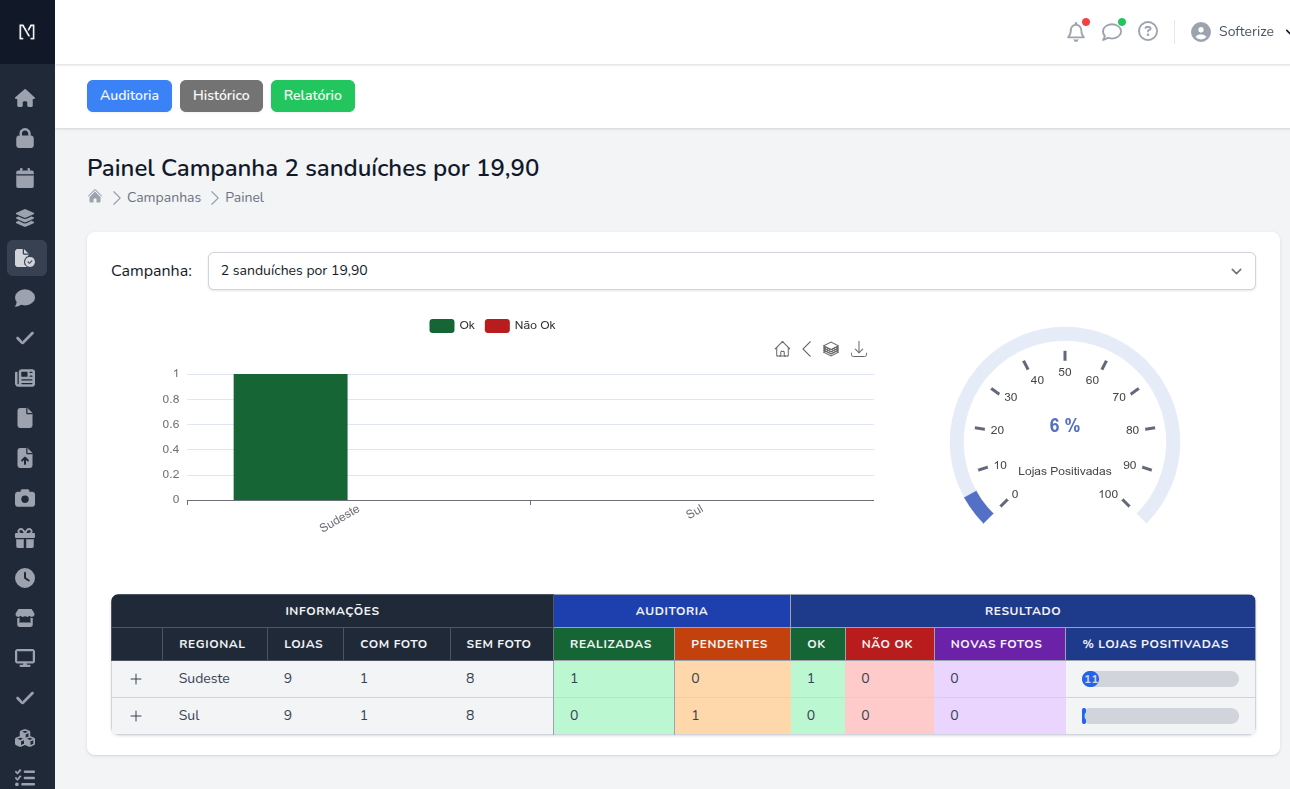1290x789 pixels.
Task: Click the clock icon in the sidebar
Action: (x=27, y=577)
